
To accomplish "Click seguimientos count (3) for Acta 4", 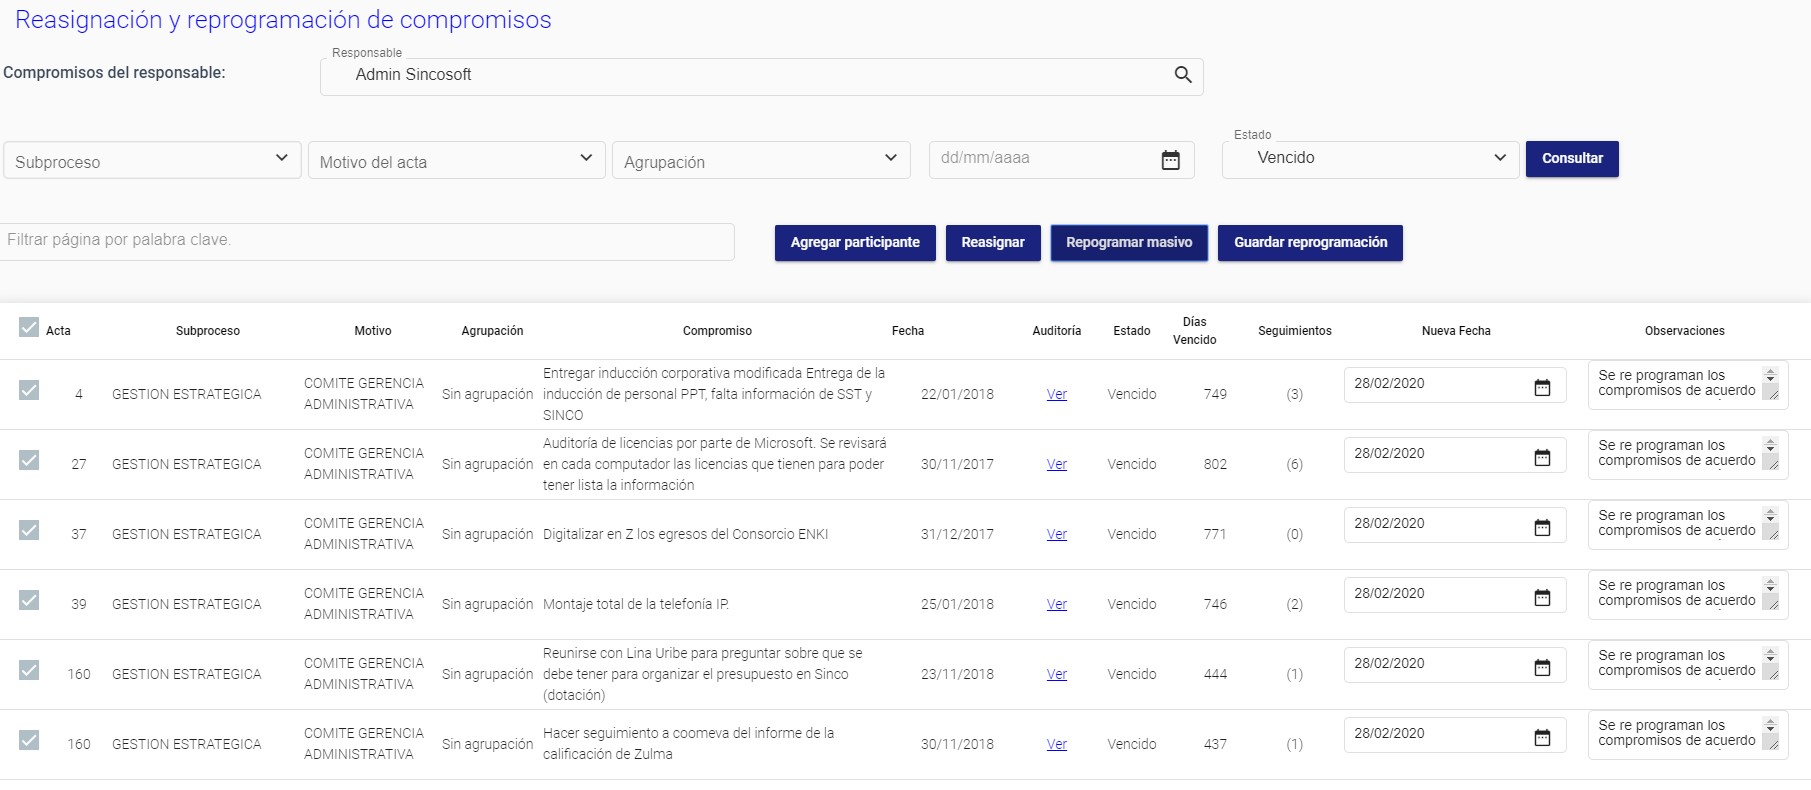I will (x=1294, y=394).
